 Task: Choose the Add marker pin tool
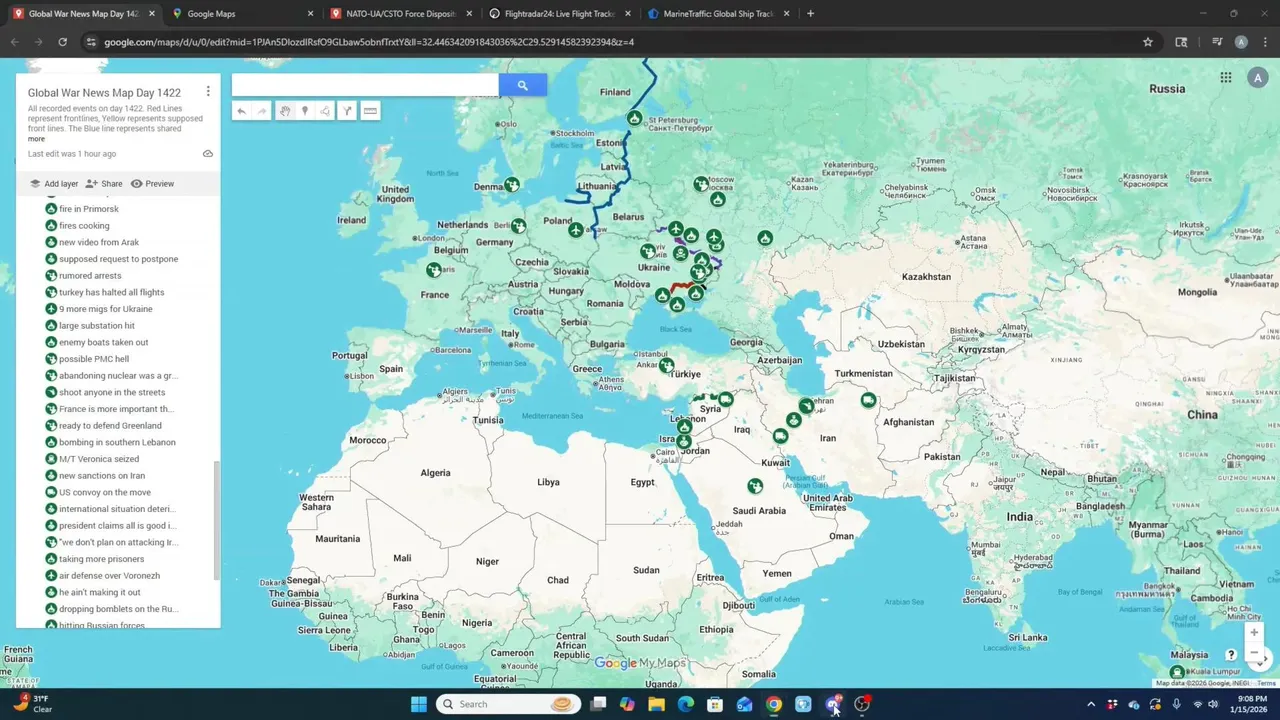click(x=305, y=111)
